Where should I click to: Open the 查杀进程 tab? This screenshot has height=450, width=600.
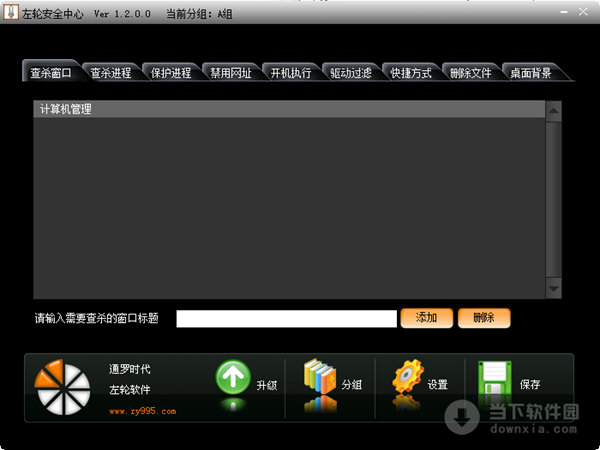(111, 72)
